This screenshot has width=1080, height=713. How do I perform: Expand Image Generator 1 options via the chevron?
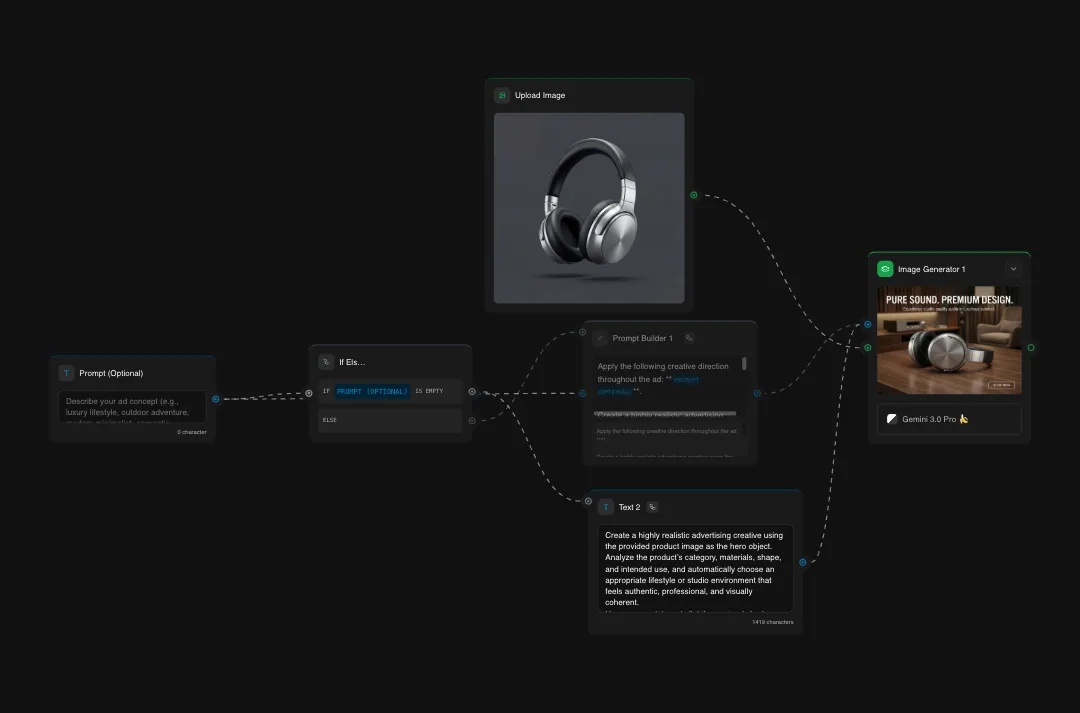click(1013, 268)
